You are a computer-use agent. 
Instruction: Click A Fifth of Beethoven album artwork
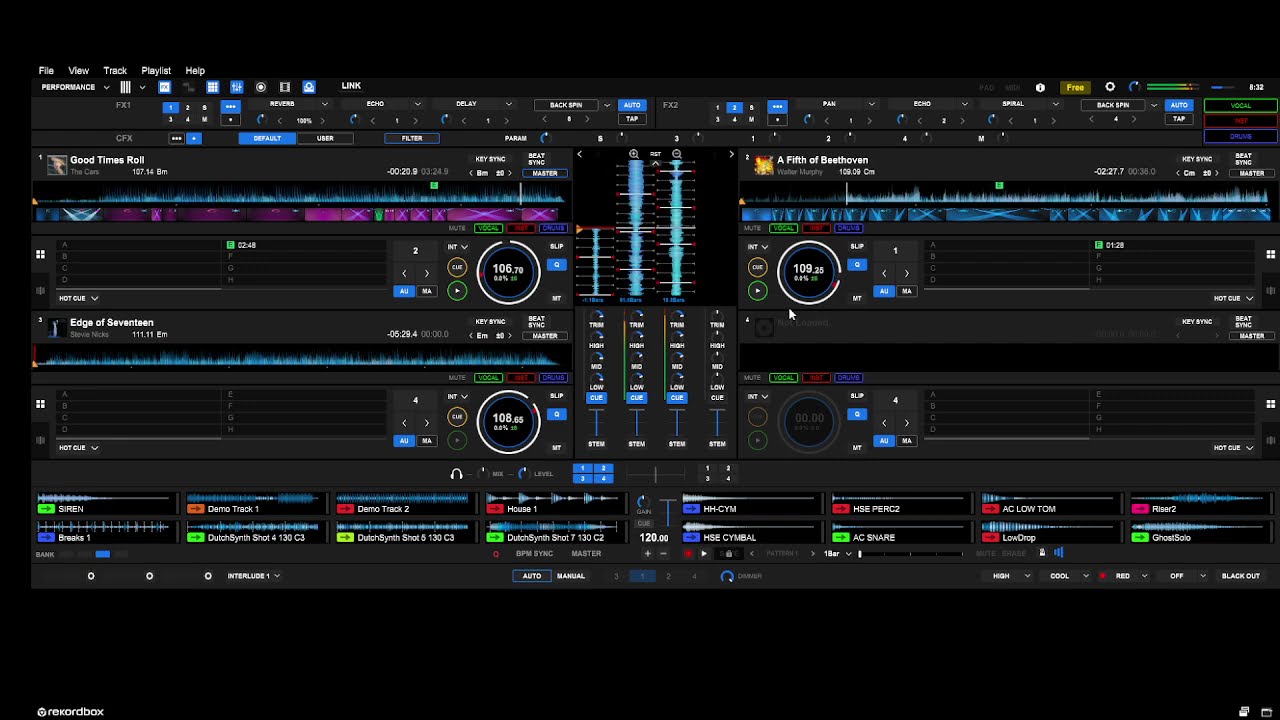(764, 165)
